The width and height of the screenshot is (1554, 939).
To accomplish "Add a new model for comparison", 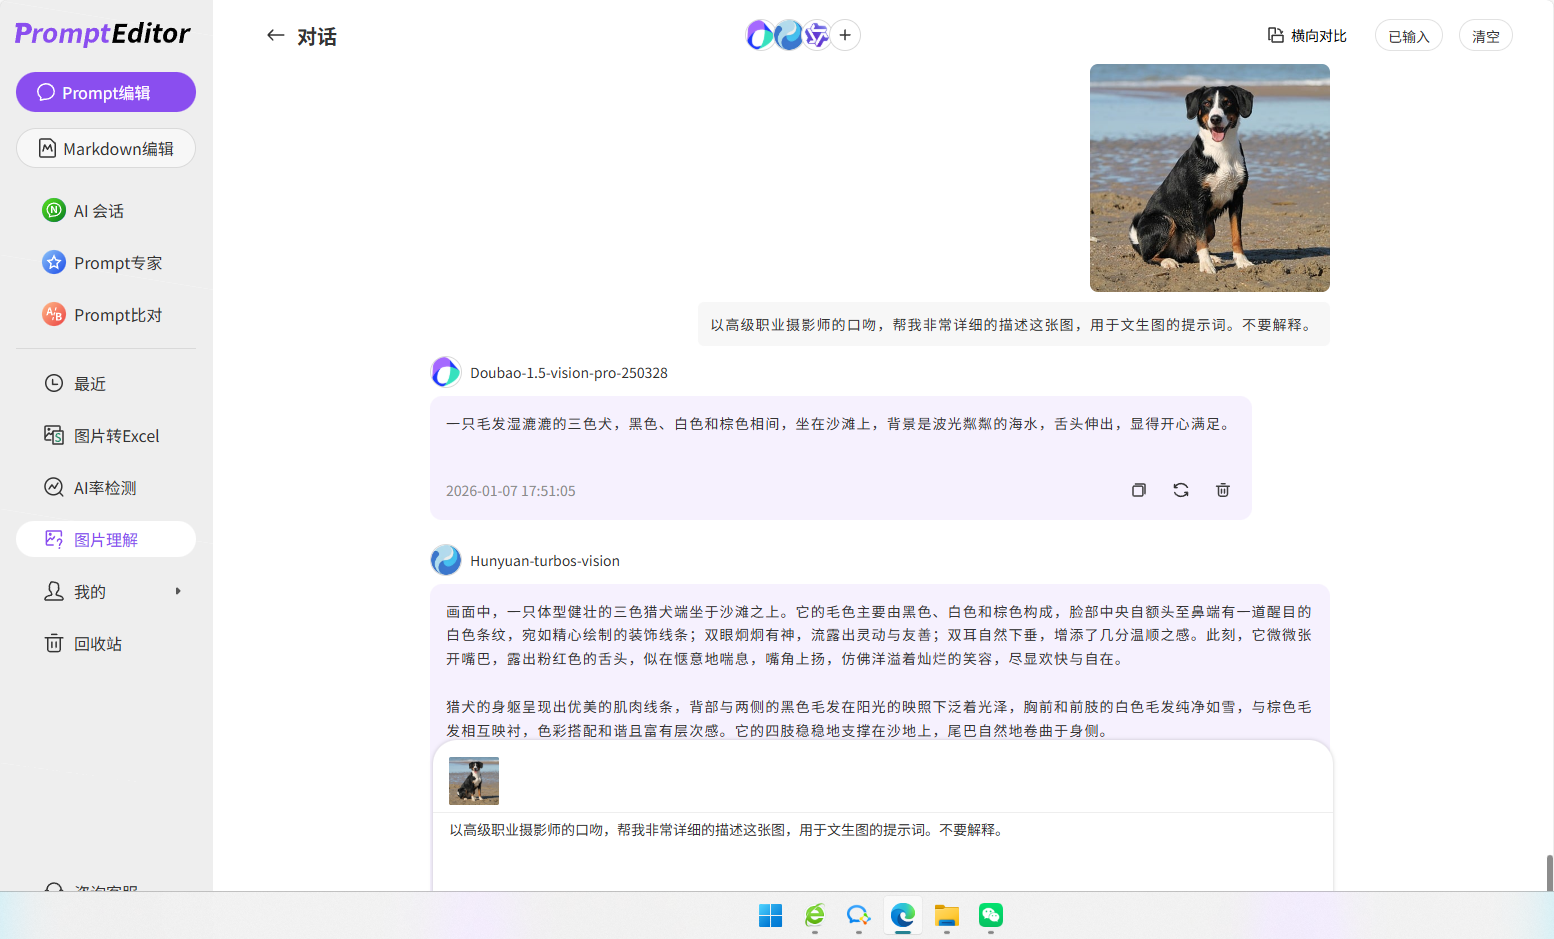I will click(x=845, y=35).
